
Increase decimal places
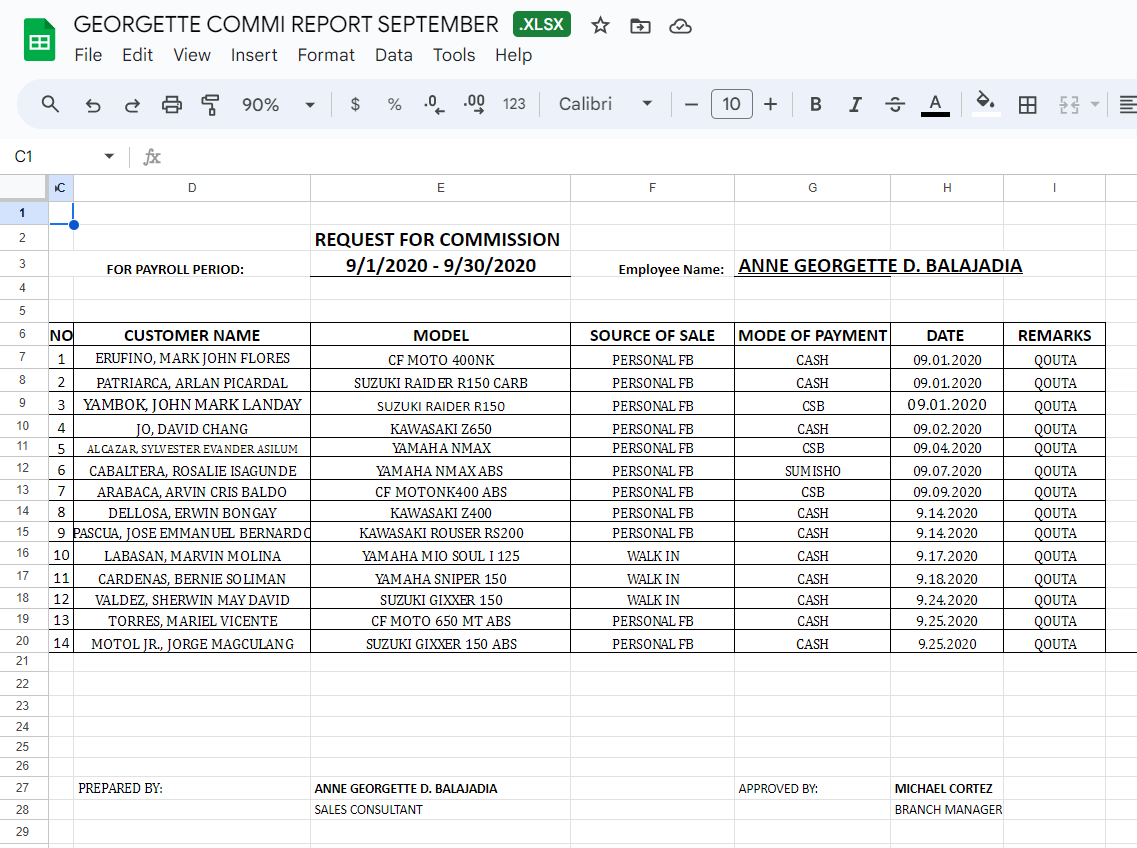474,104
